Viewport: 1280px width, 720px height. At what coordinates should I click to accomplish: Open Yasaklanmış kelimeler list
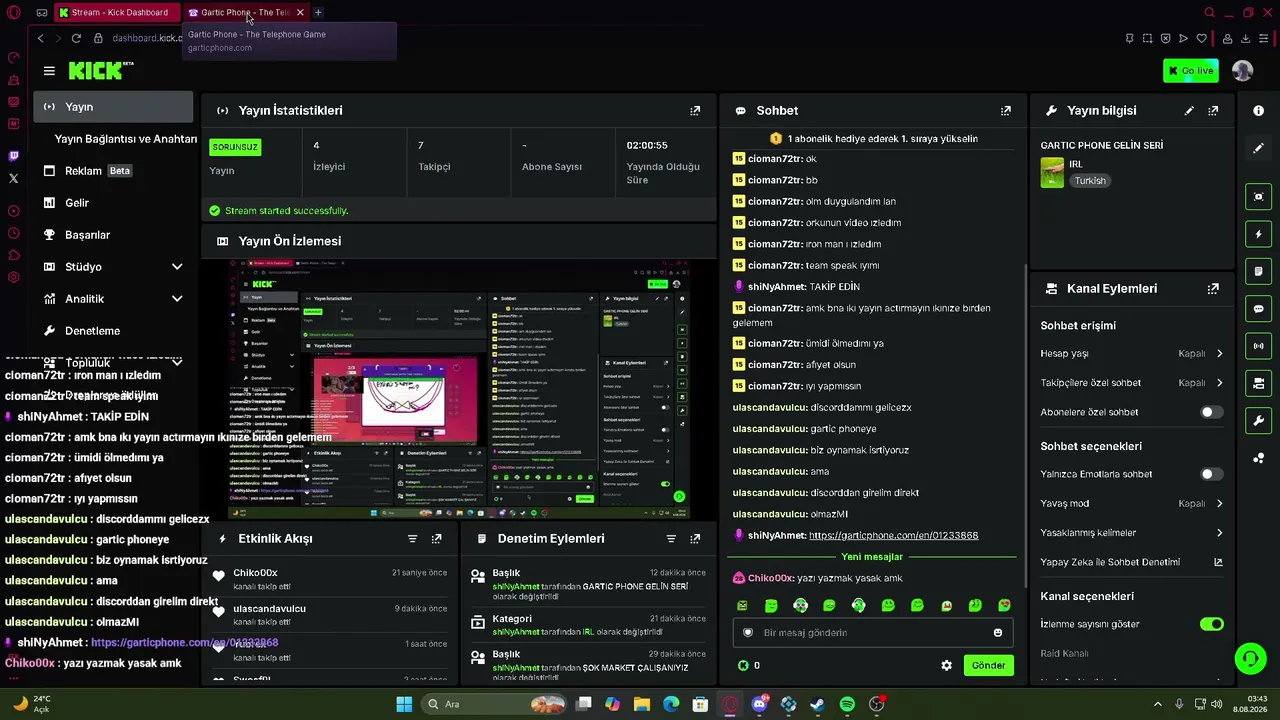(1132, 533)
